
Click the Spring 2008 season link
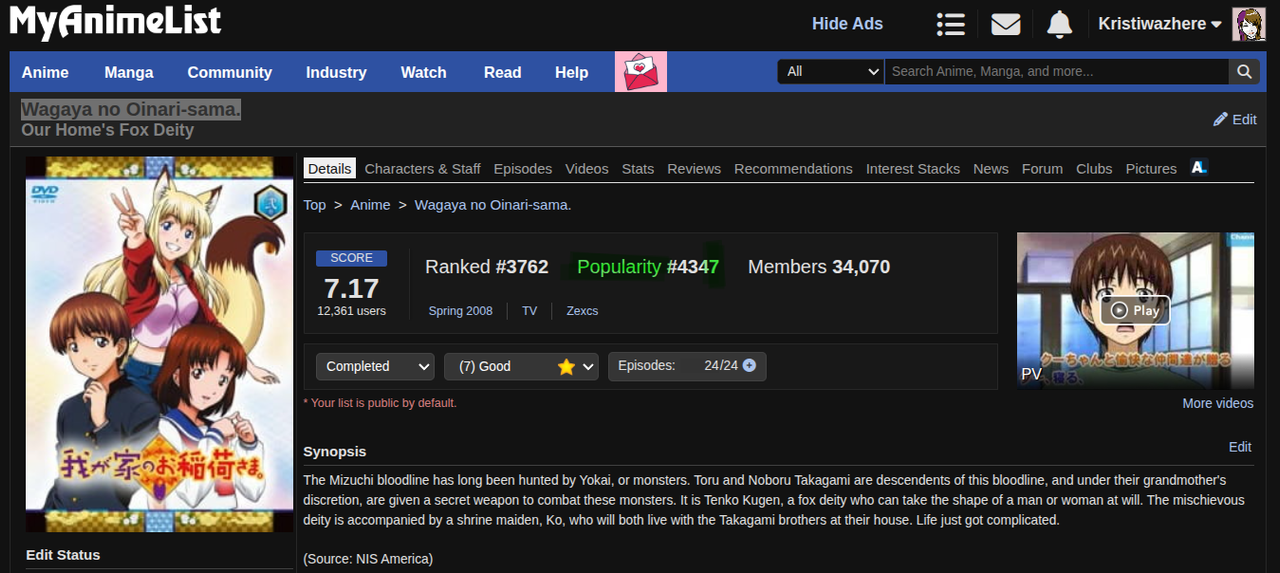(x=461, y=311)
